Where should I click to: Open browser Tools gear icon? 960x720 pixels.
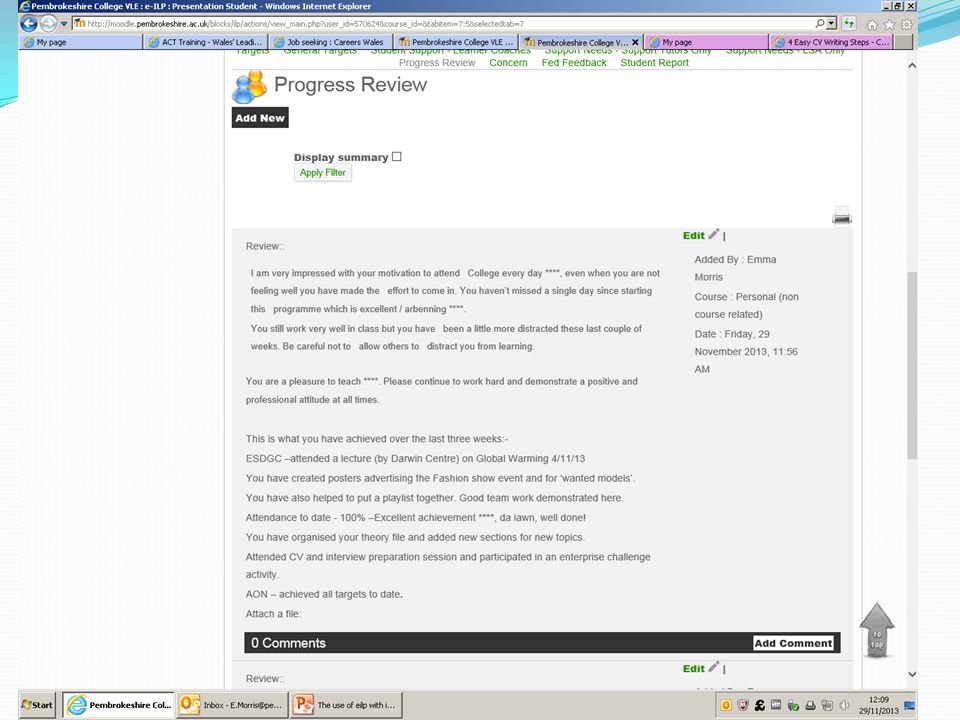[x=907, y=24]
